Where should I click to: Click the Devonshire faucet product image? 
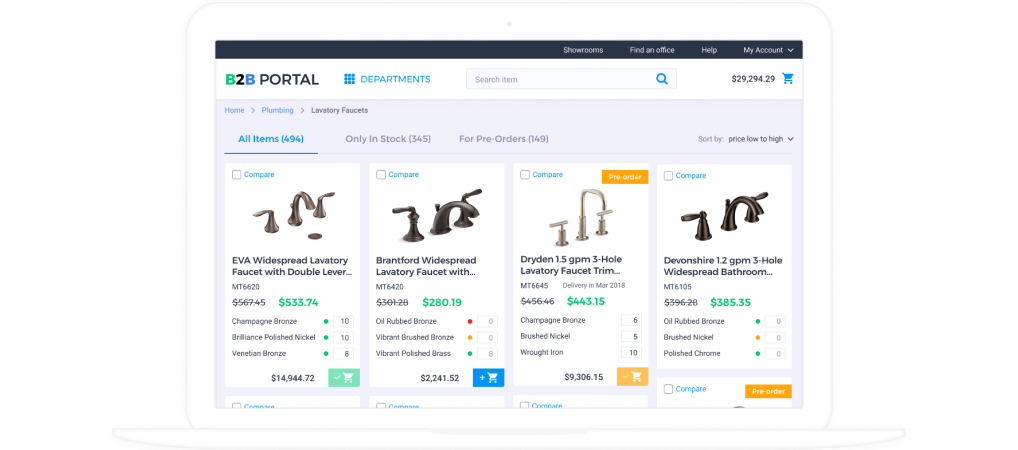(725, 216)
